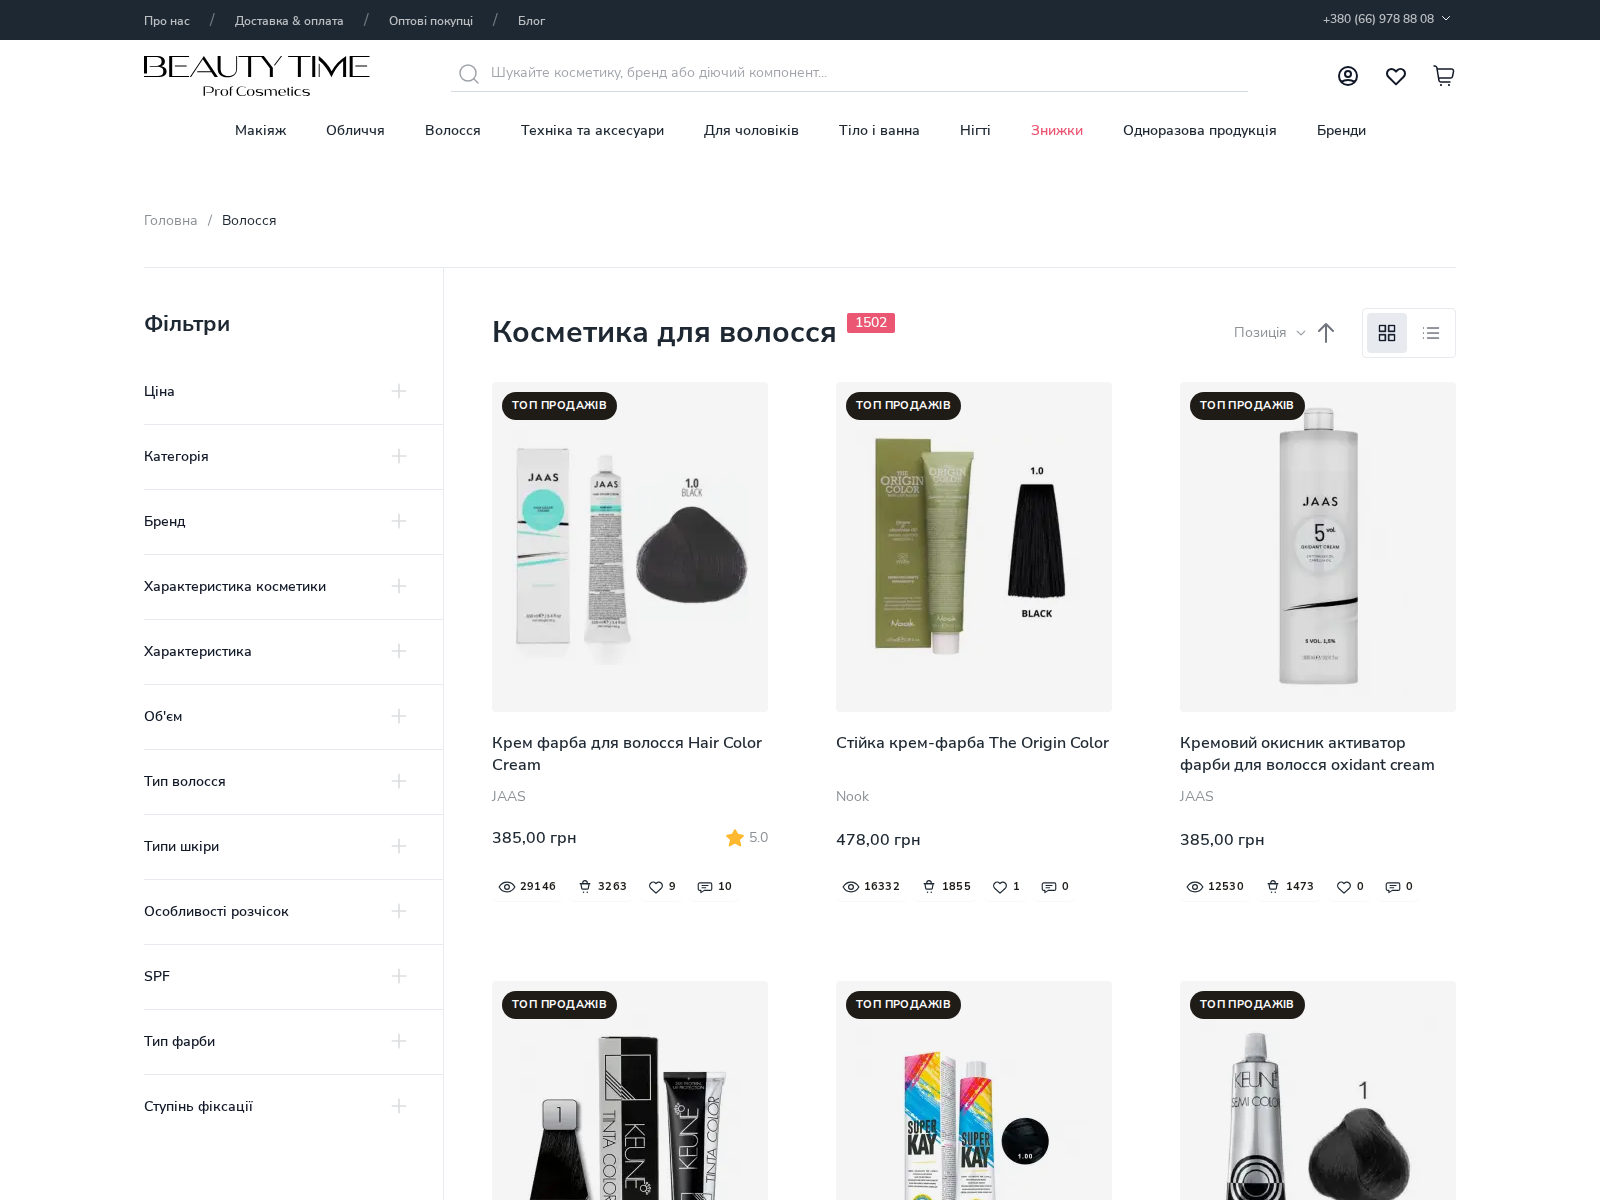
Task: Open the Волосся menu
Action: coord(453,131)
